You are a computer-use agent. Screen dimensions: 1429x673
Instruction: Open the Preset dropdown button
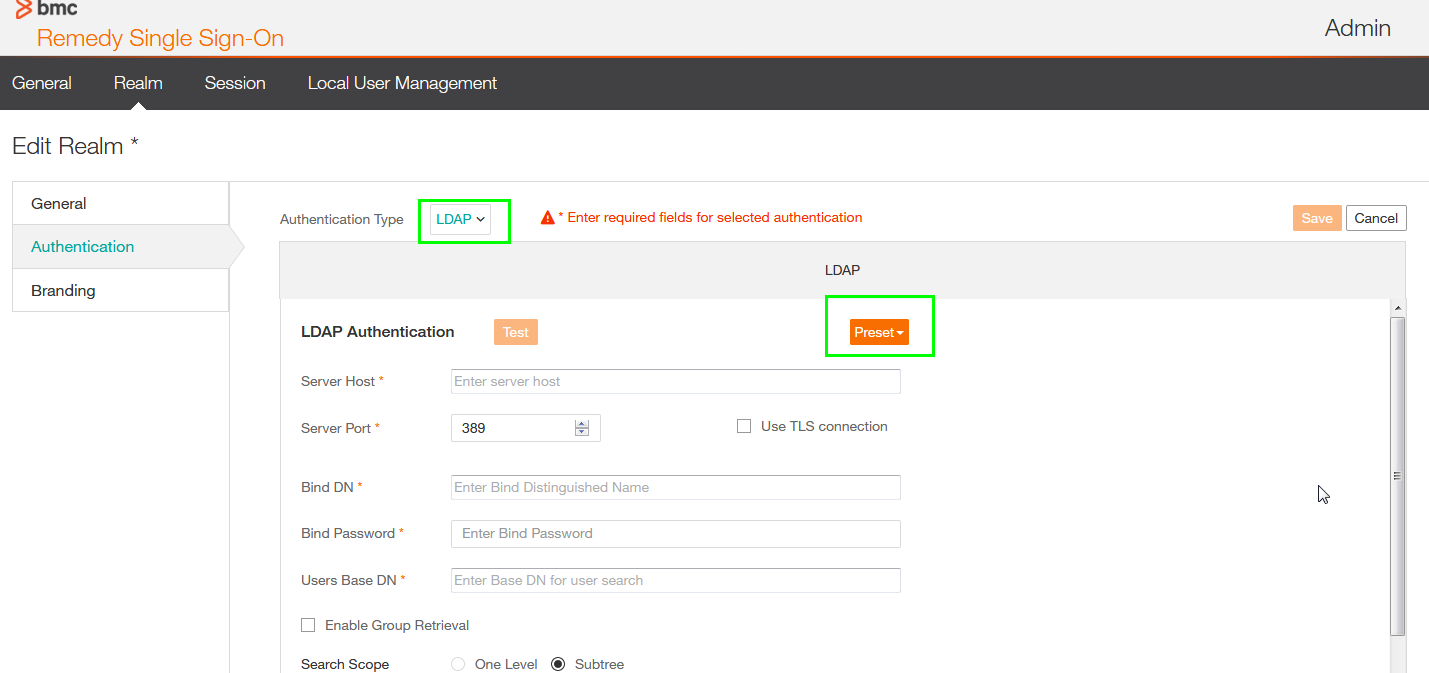[879, 332]
